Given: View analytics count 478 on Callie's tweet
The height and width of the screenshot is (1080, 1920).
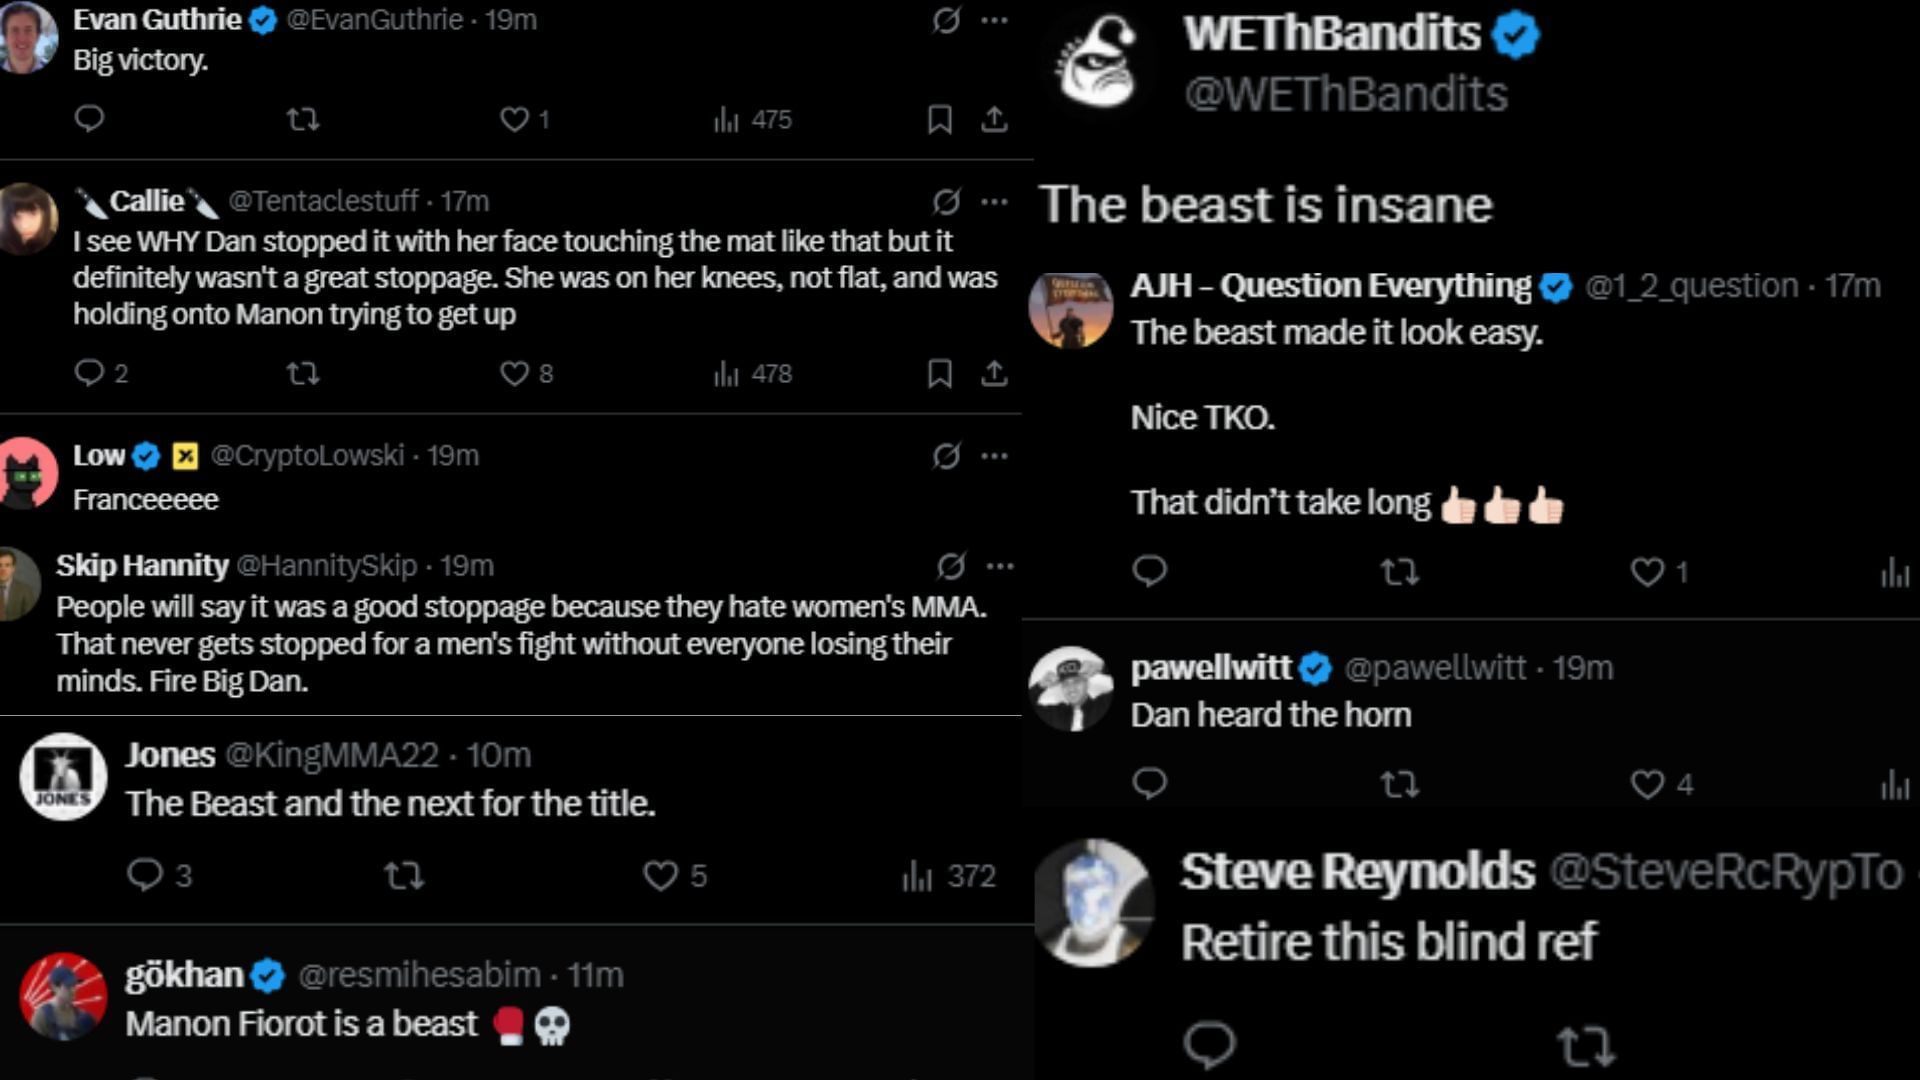Looking at the screenshot, I should tap(753, 374).
